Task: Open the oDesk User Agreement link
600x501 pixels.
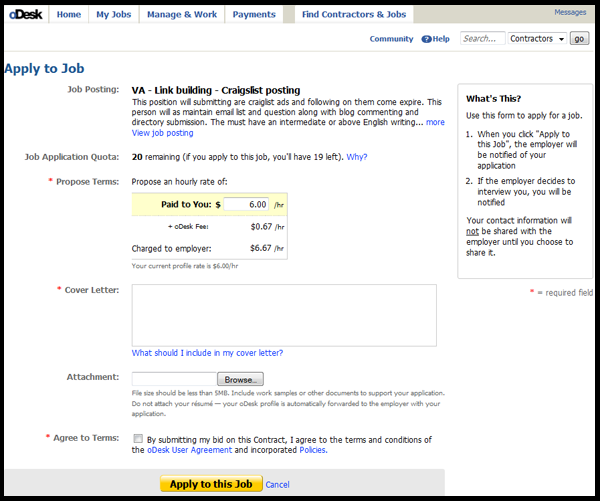Action: [189, 450]
